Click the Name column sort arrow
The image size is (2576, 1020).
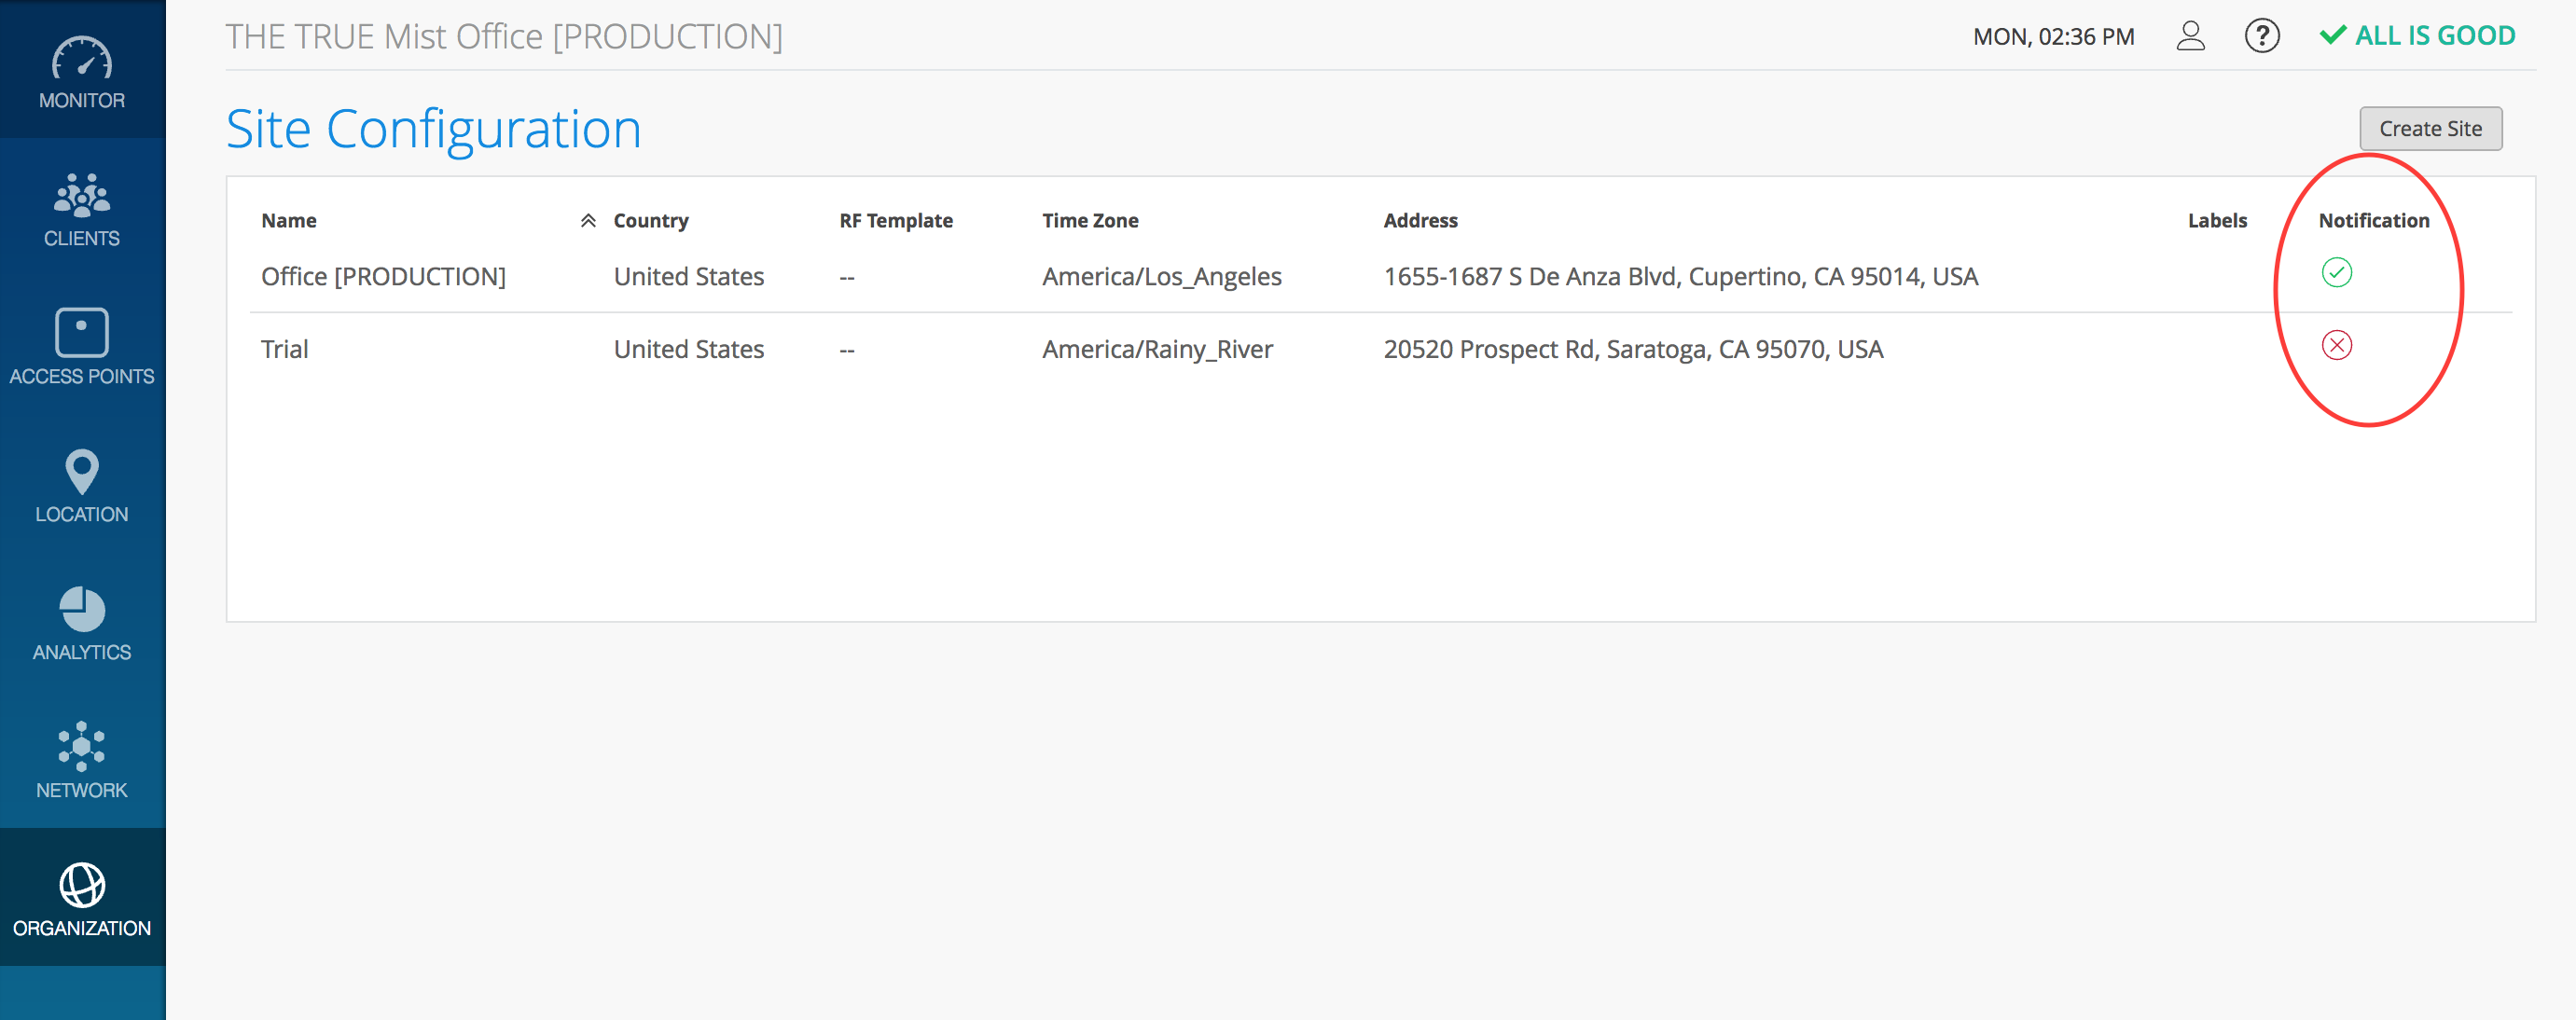click(x=588, y=221)
